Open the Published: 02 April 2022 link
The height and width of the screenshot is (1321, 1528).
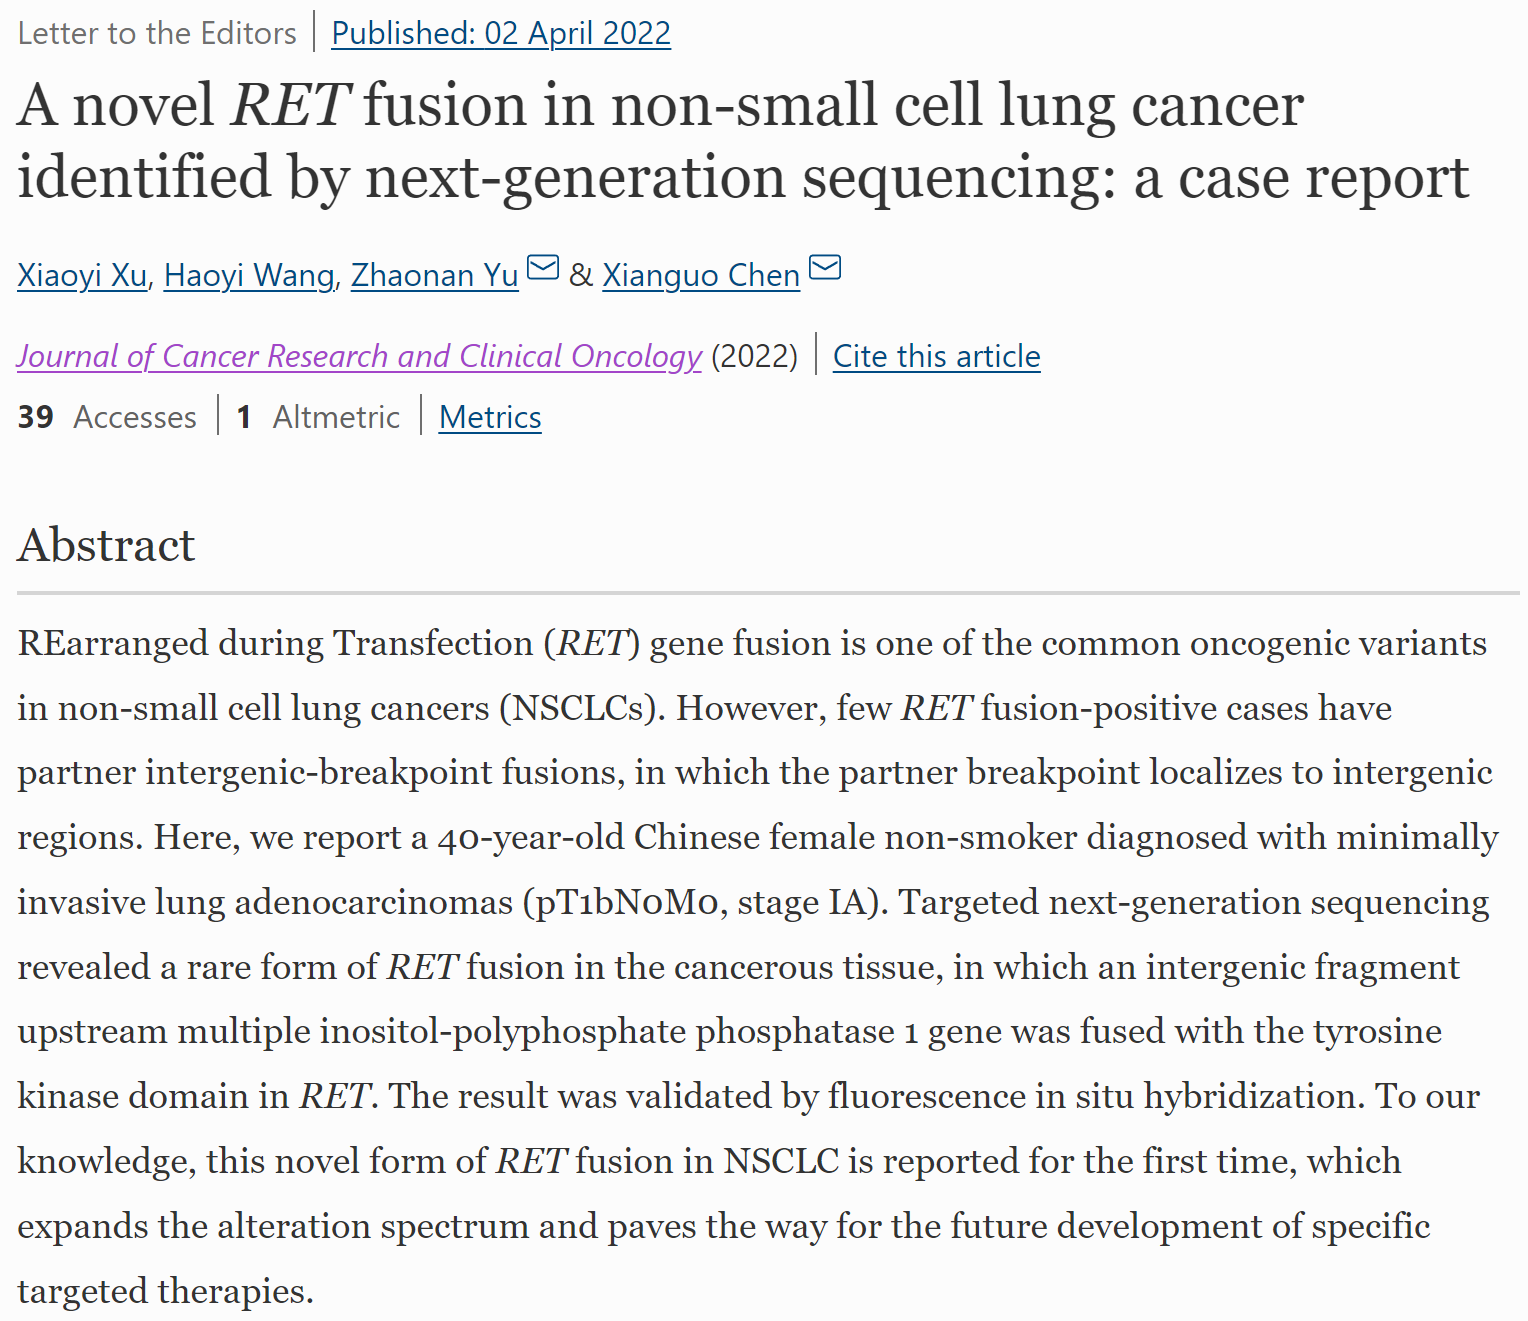click(501, 33)
